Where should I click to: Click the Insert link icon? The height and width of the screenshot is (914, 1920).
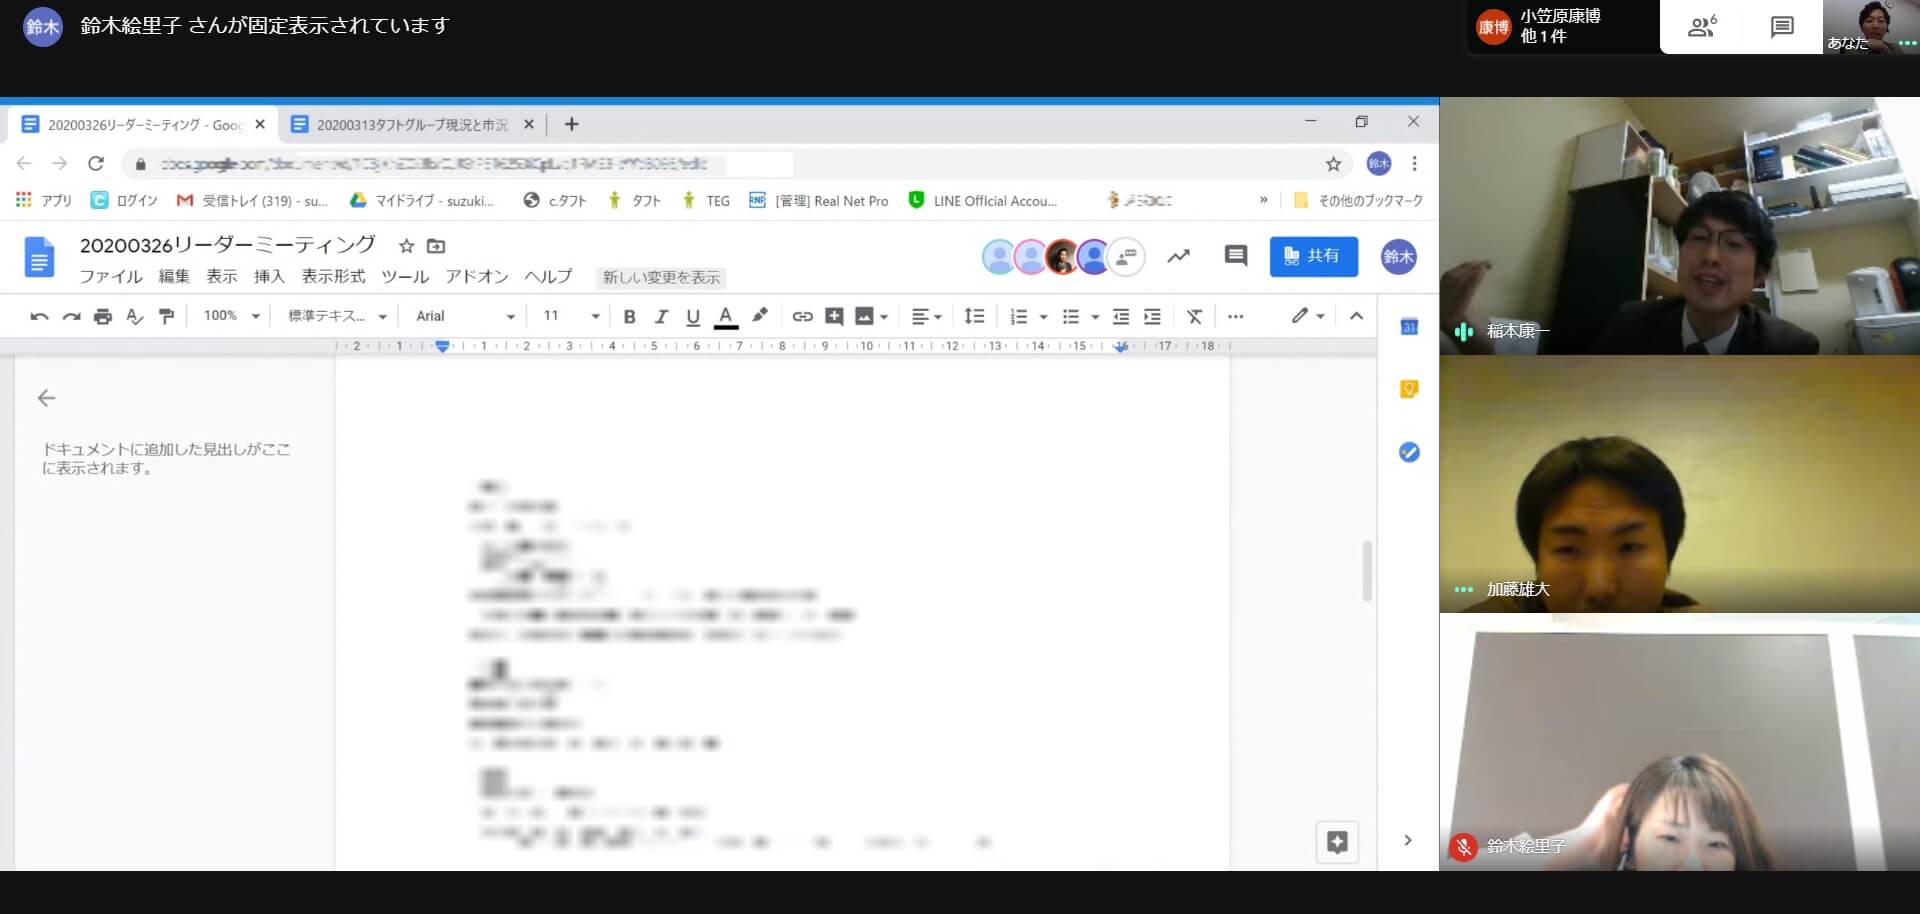pos(802,317)
